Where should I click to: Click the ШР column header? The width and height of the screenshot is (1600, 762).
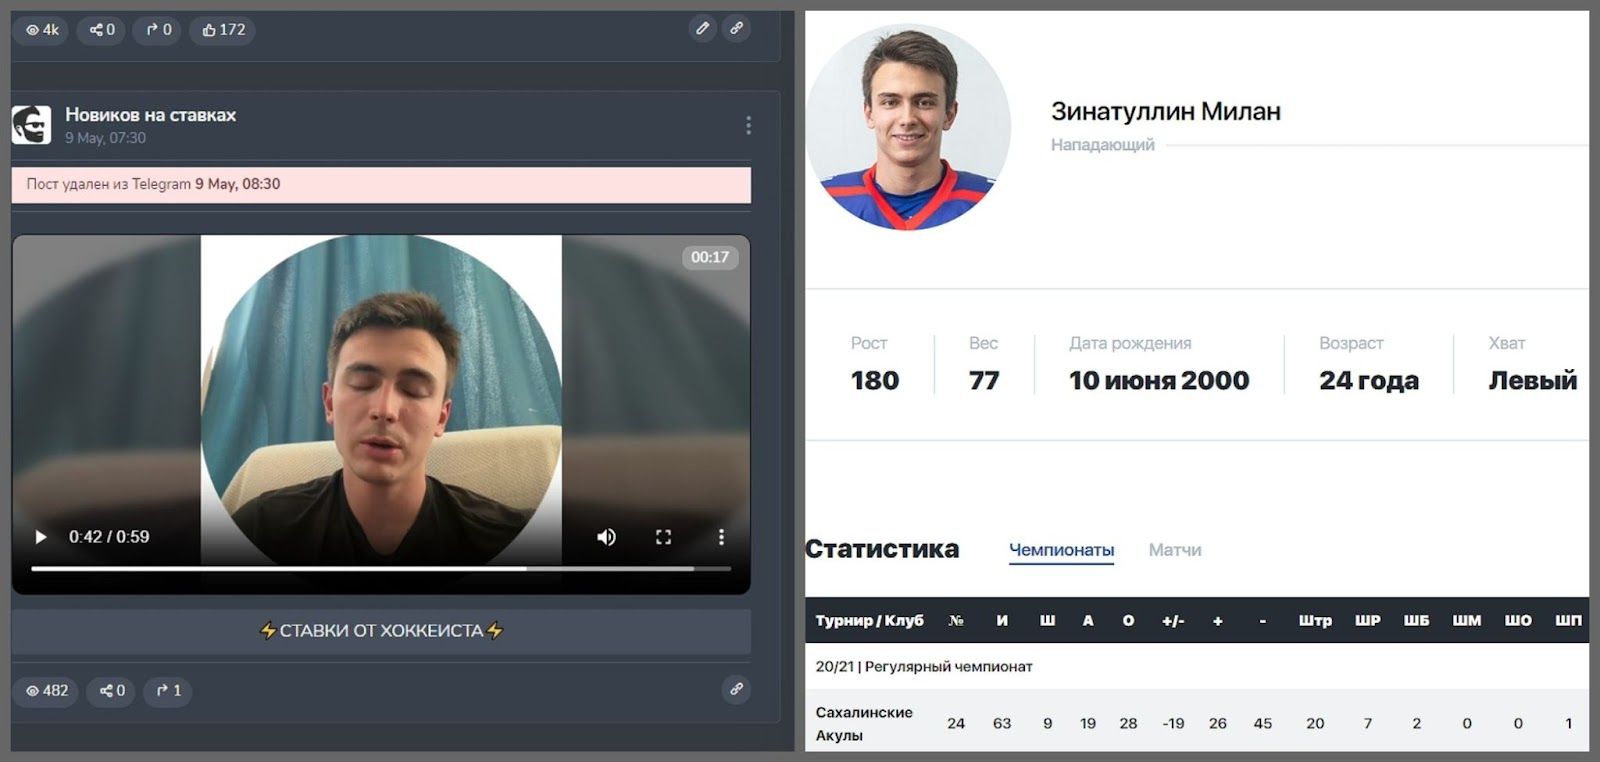point(1367,621)
